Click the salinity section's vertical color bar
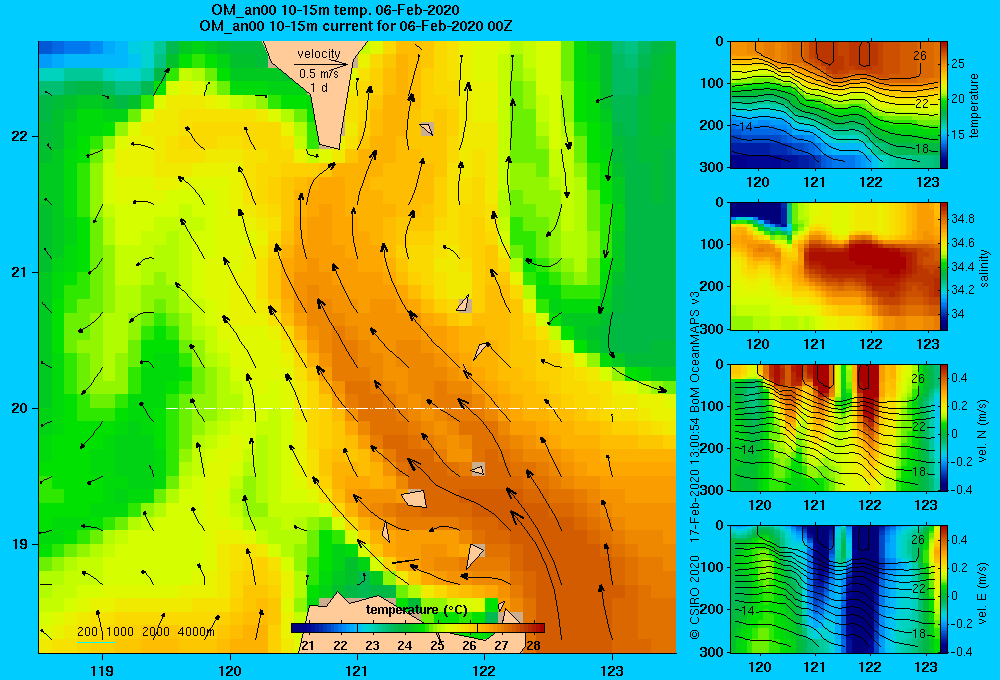 944,266
